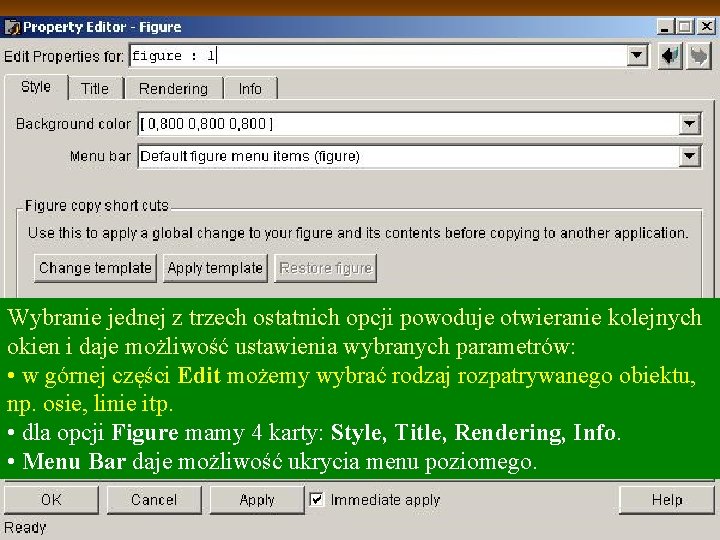The width and height of the screenshot is (720, 540).
Task: Open Help for the Property Editor
Action: tap(667, 500)
